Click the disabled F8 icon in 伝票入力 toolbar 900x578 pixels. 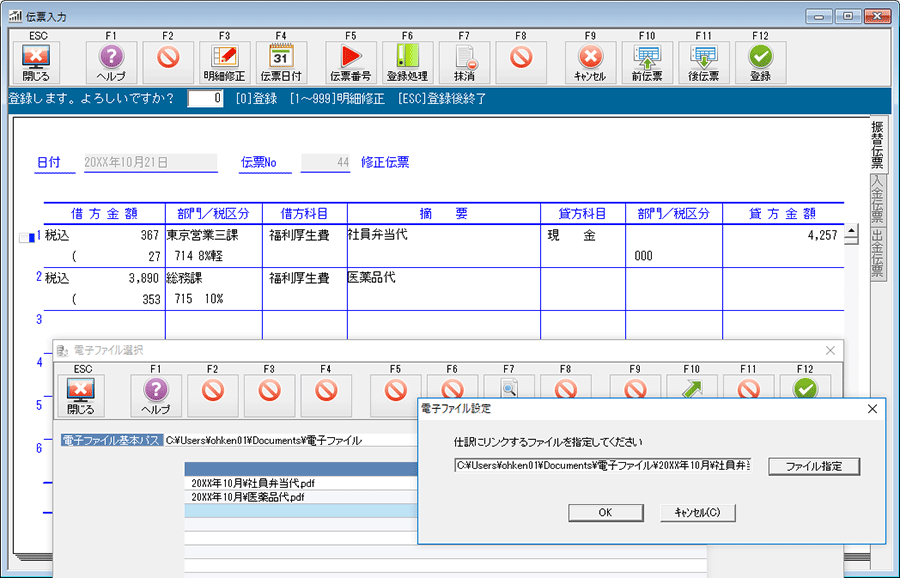[x=521, y=63]
